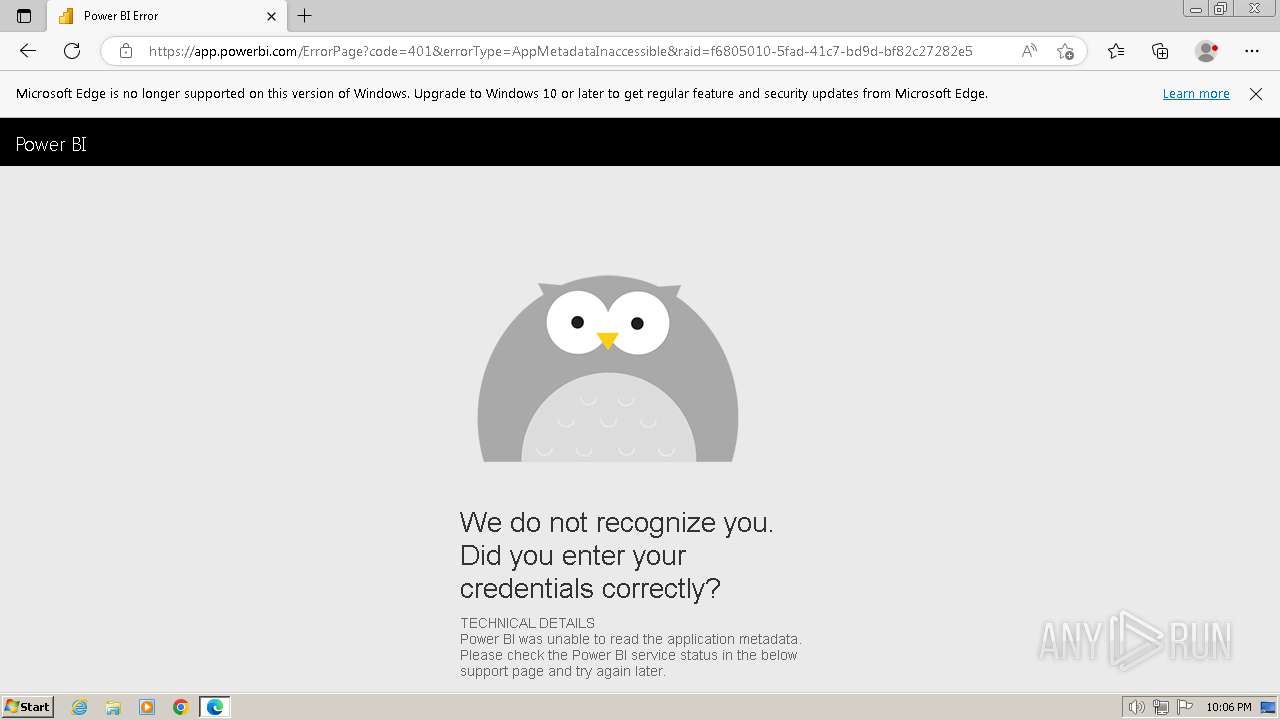Open the Windows Start button
This screenshot has height=720, width=1280.
(x=27, y=707)
